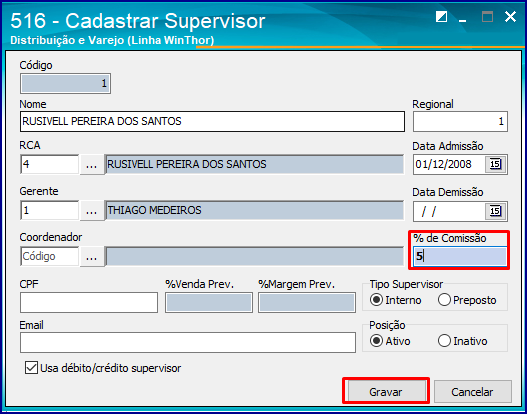This screenshot has width=527, height=414.
Task: Focus the Nome input field
Action: click(x=212, y=121)
